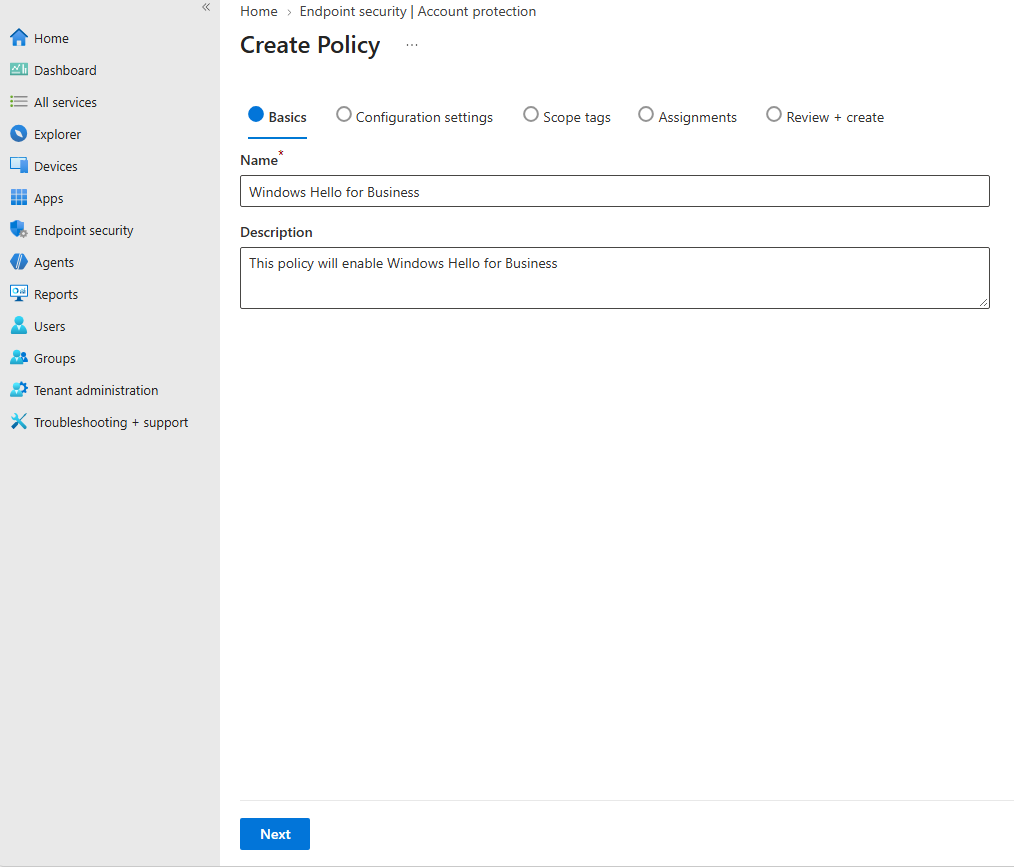Select the Scope tags step circle
1014x867 pixels.
pos(531,114)
